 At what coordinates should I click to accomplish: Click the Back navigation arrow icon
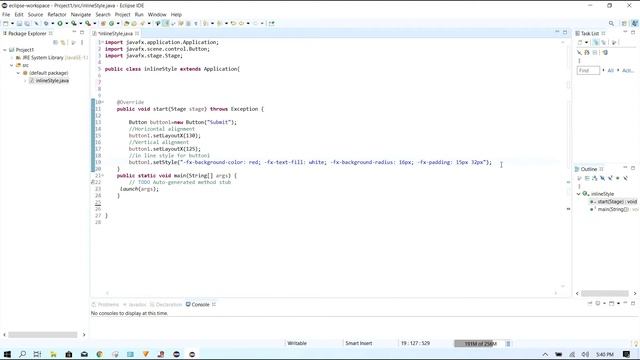tap(242, 23)
